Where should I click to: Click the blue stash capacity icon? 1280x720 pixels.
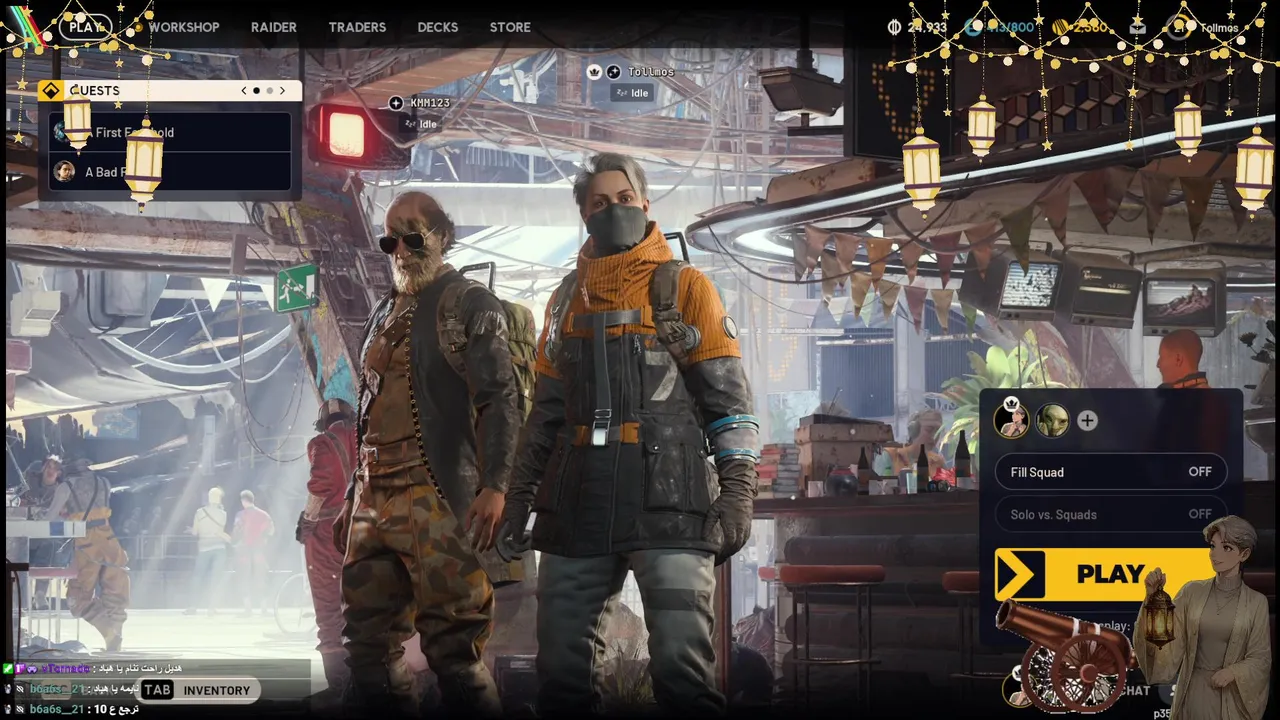point(973,27)
